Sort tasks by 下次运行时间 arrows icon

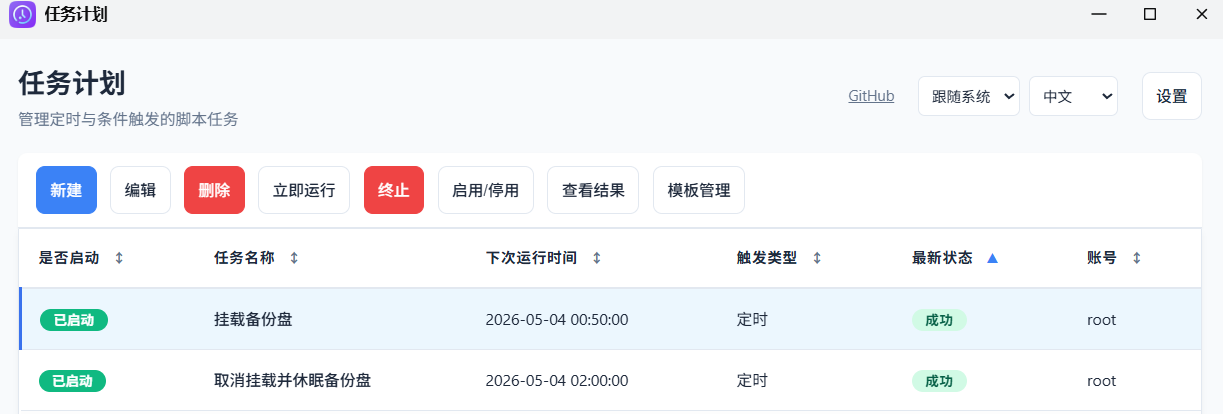(597, 258)
